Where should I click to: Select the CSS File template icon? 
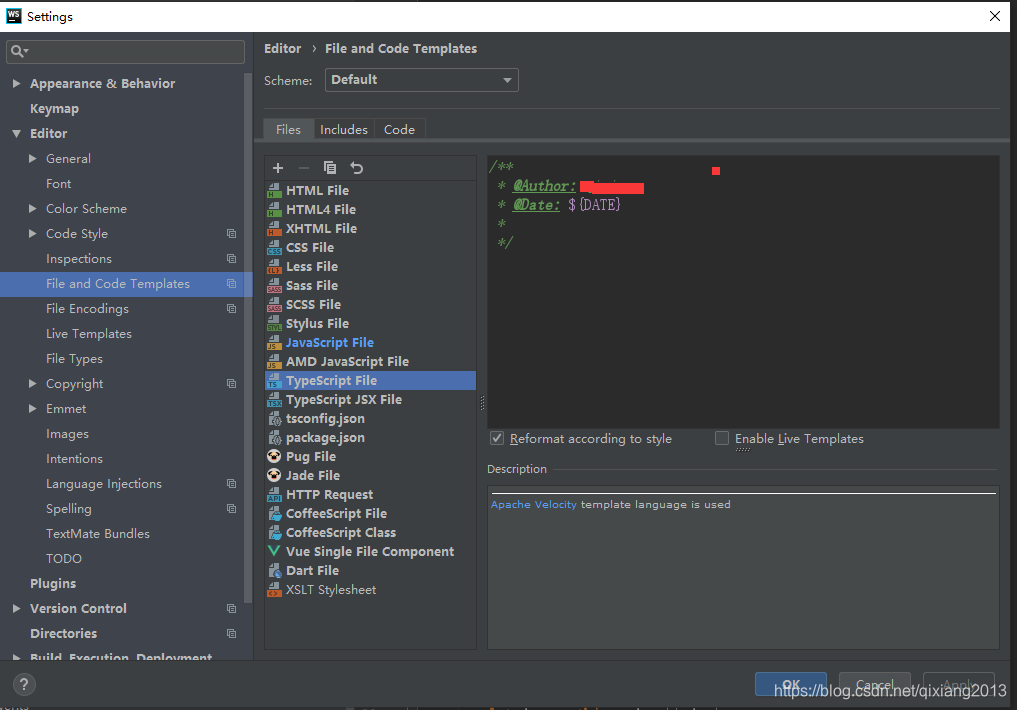point(274,248)
